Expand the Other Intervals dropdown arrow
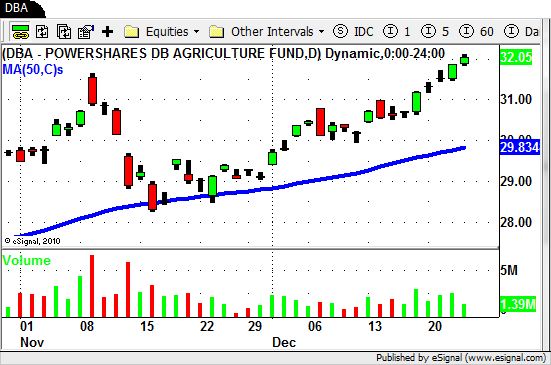551x365 pixels. (x=322, y=32)
